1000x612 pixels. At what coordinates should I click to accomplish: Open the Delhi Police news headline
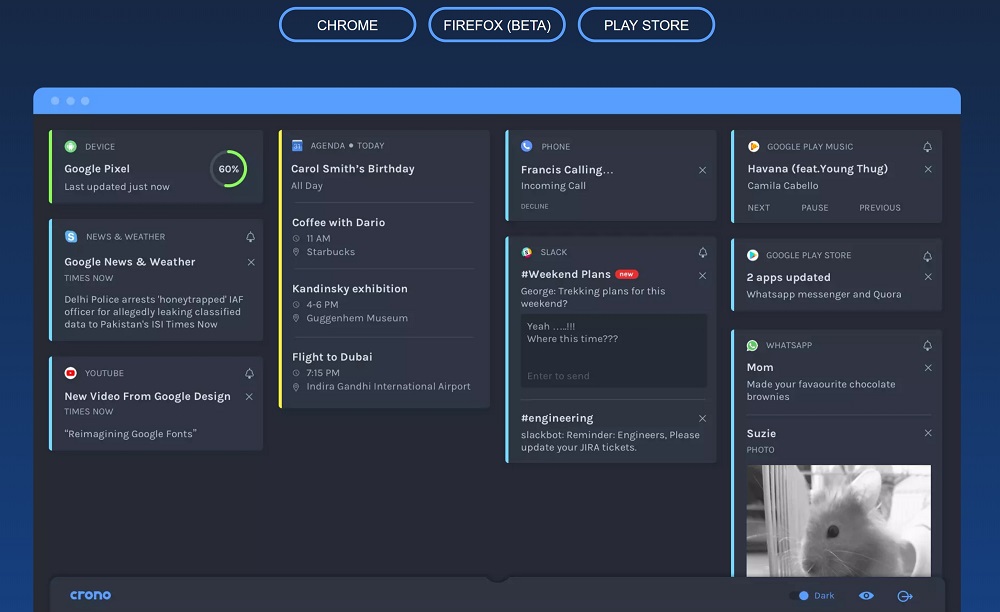coord(154,312)
